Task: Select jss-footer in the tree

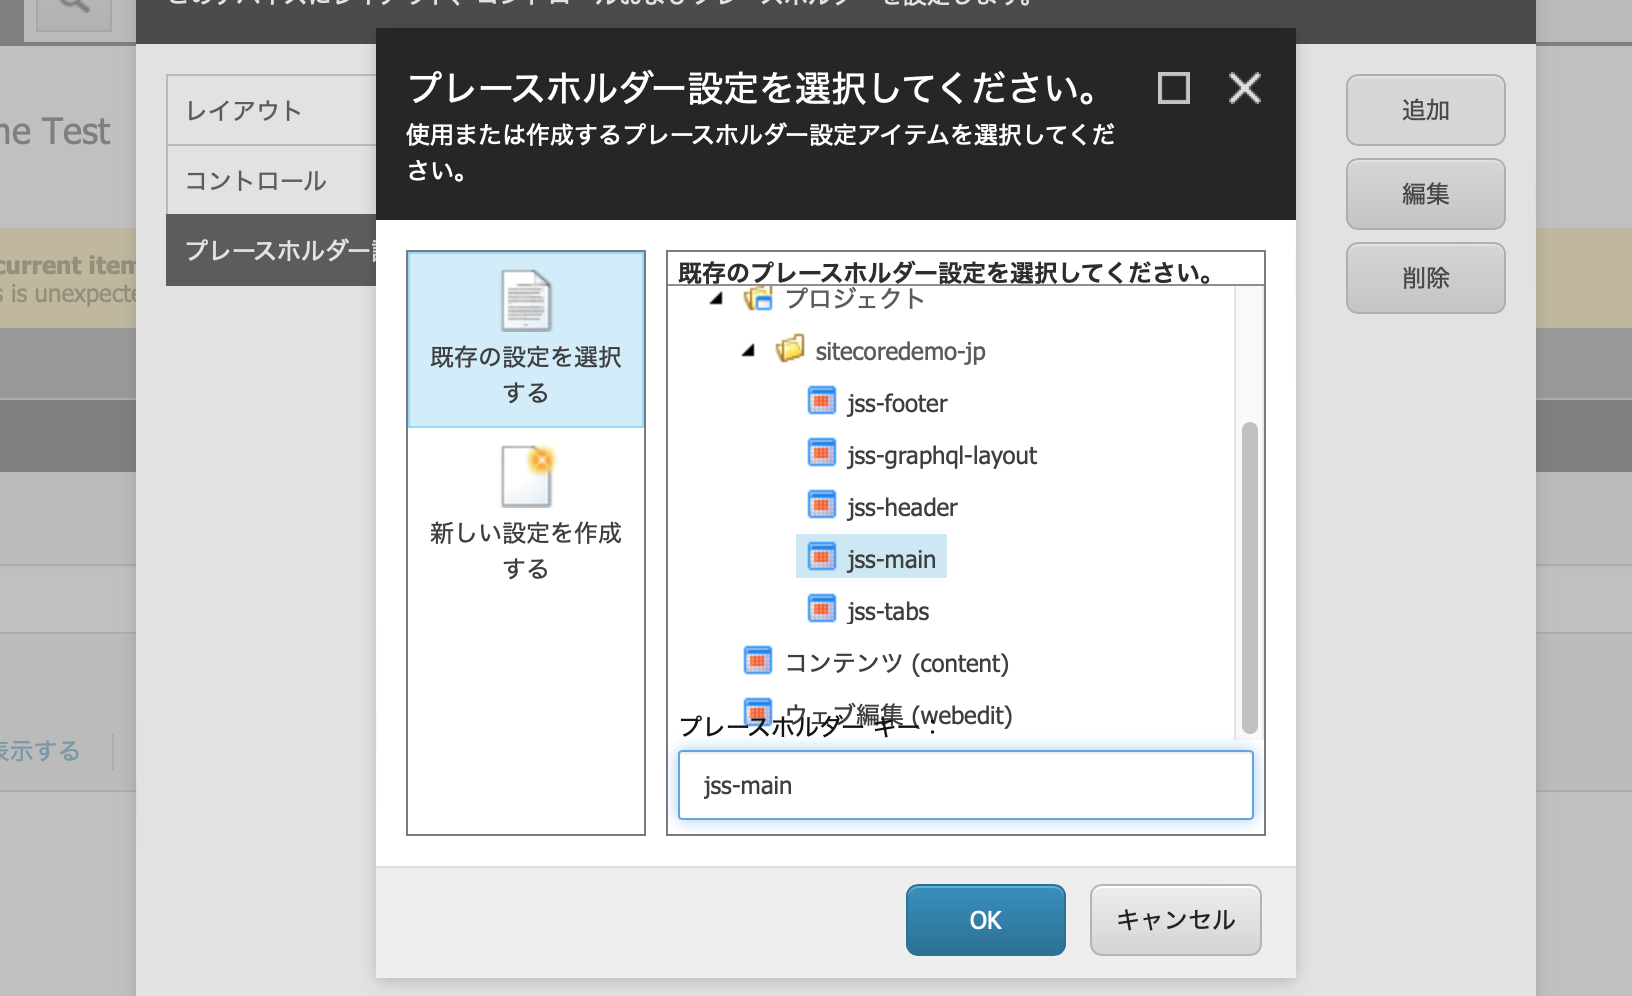Action: pos(897,403)
